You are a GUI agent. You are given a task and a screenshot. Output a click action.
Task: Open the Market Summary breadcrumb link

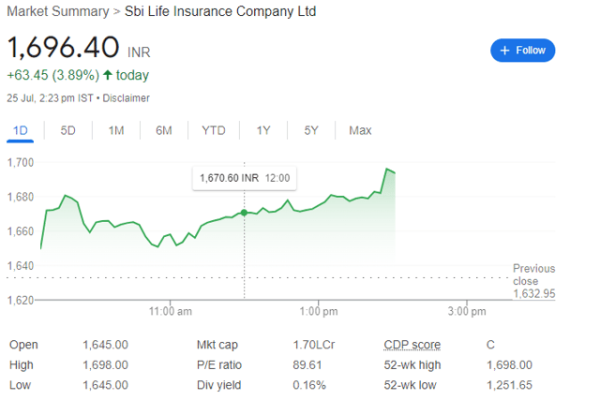click(x=58, y=11)
